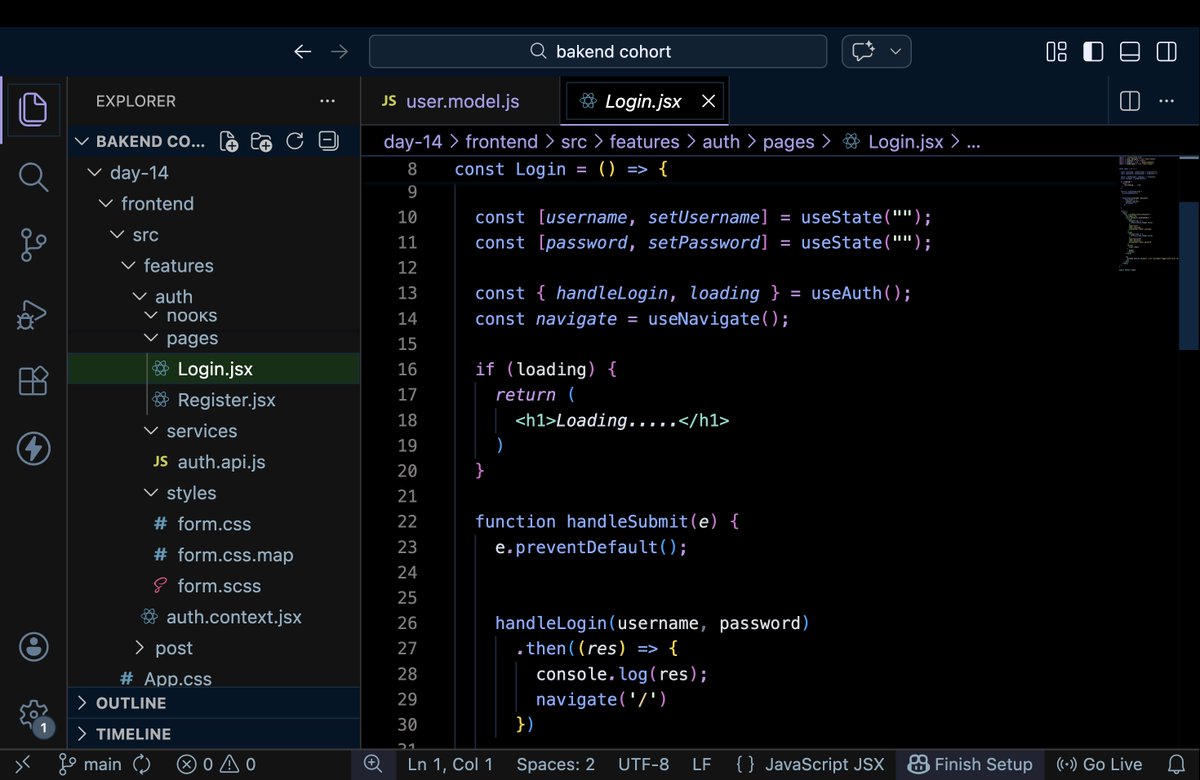The height and width of the screenshot is (780, 1200).
Task: Expand the post folder
Action: pyautogui.click(x=139, y=648)
